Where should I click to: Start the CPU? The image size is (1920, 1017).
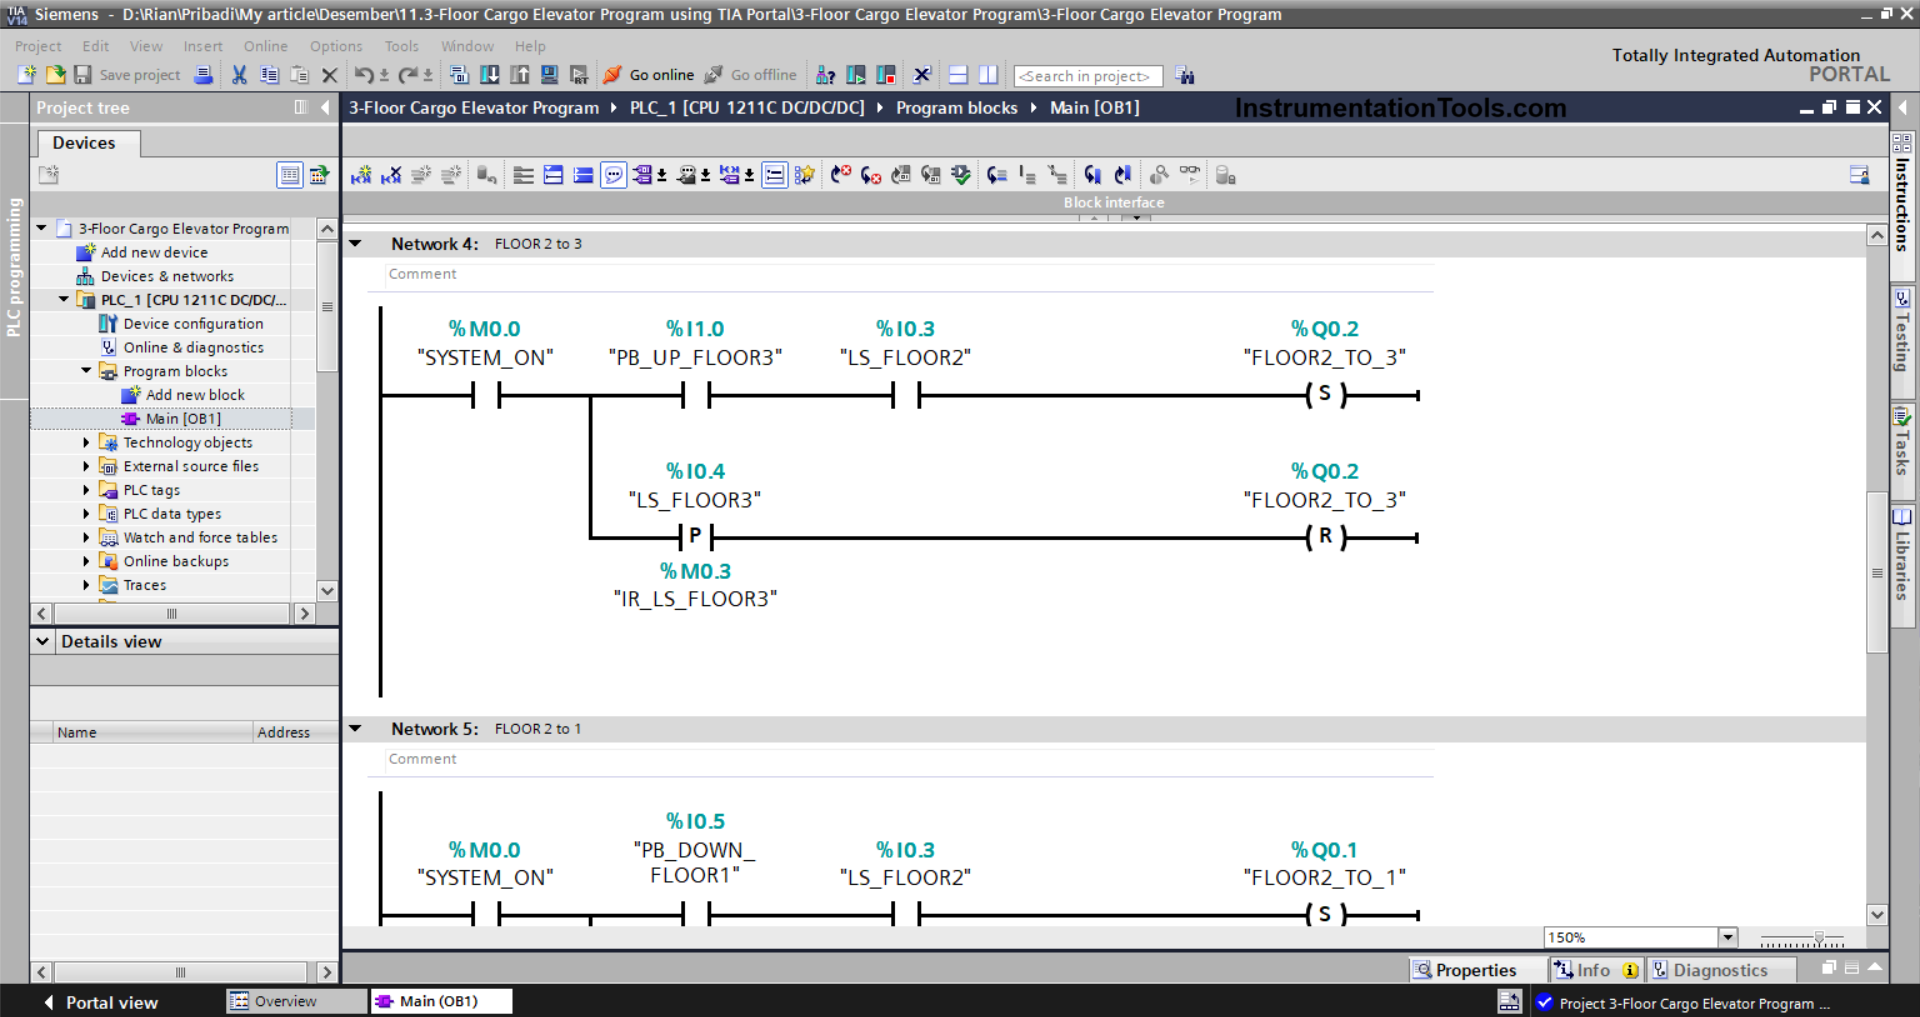tap(856, 75)
